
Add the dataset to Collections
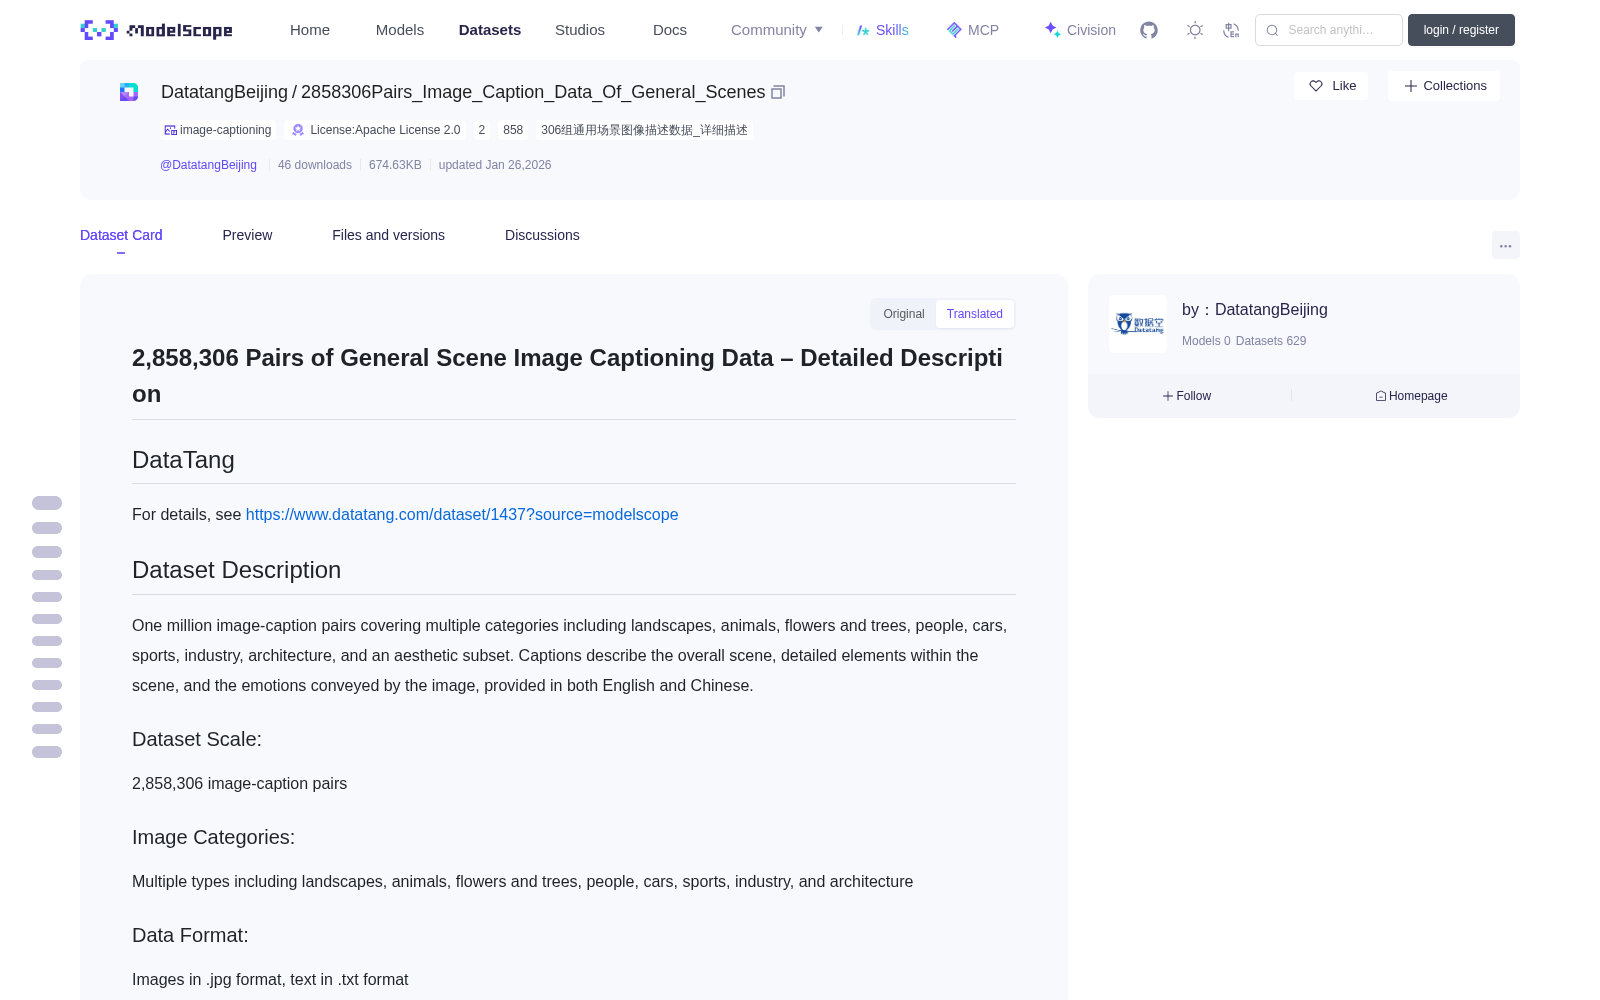[x=1444, y=86]
